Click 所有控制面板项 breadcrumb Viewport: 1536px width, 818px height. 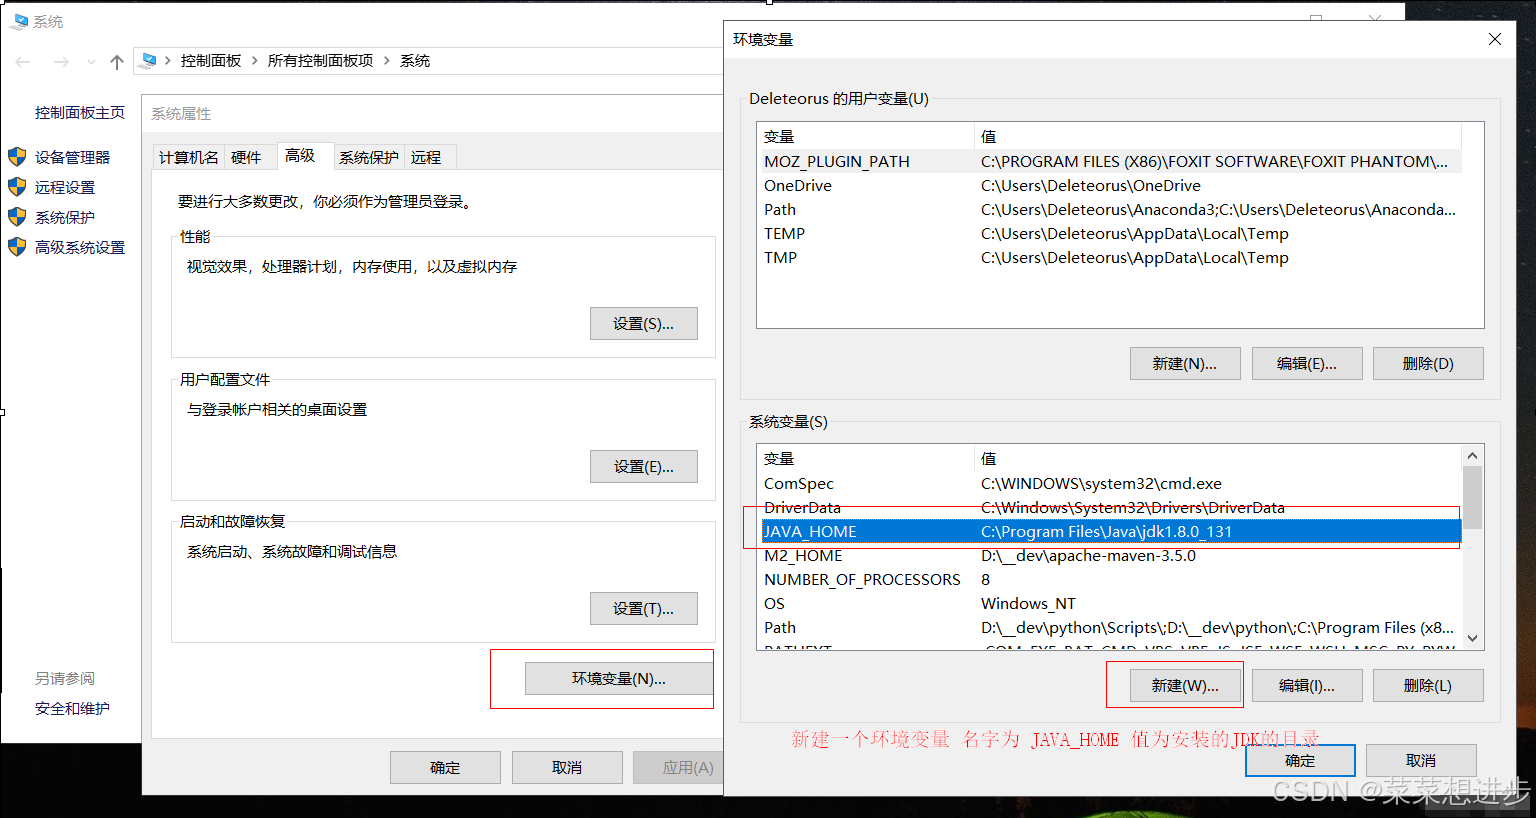(x=320, y=61)
